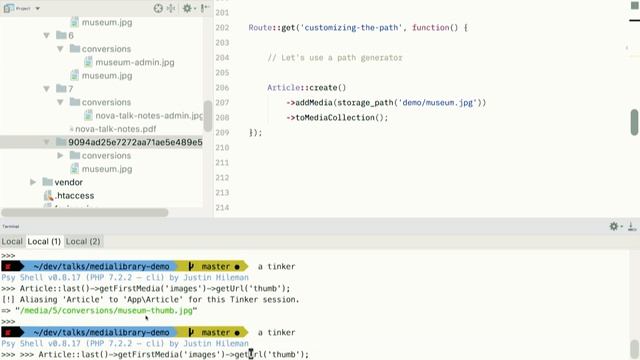Switch to the Local (1) terminal tab
The height and width of the screenshot is (360, 640).
(x=44, y=242)
